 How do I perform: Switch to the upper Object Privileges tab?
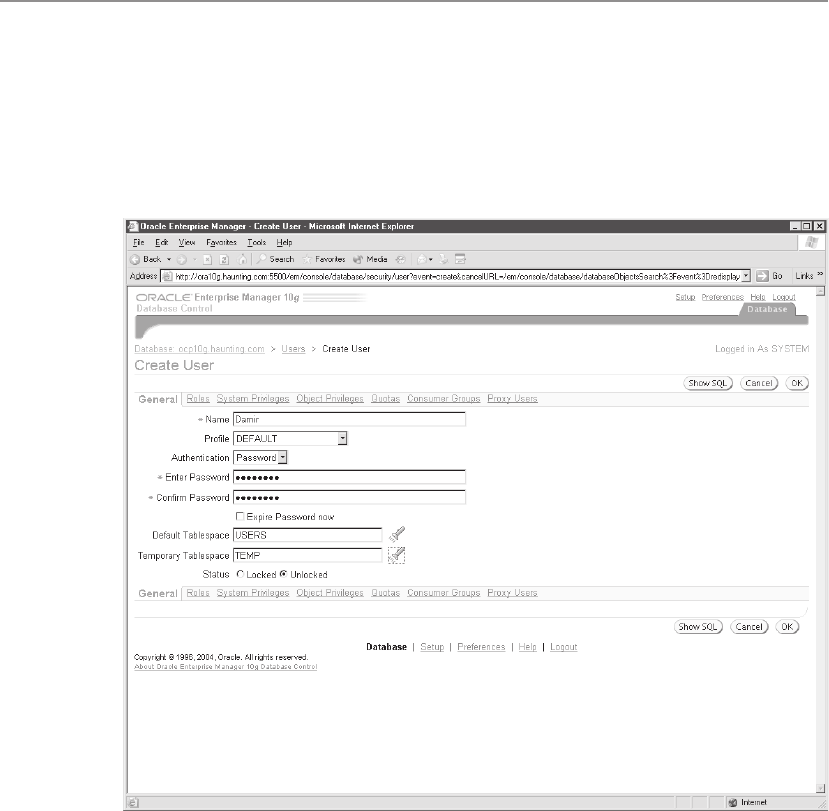330,399
